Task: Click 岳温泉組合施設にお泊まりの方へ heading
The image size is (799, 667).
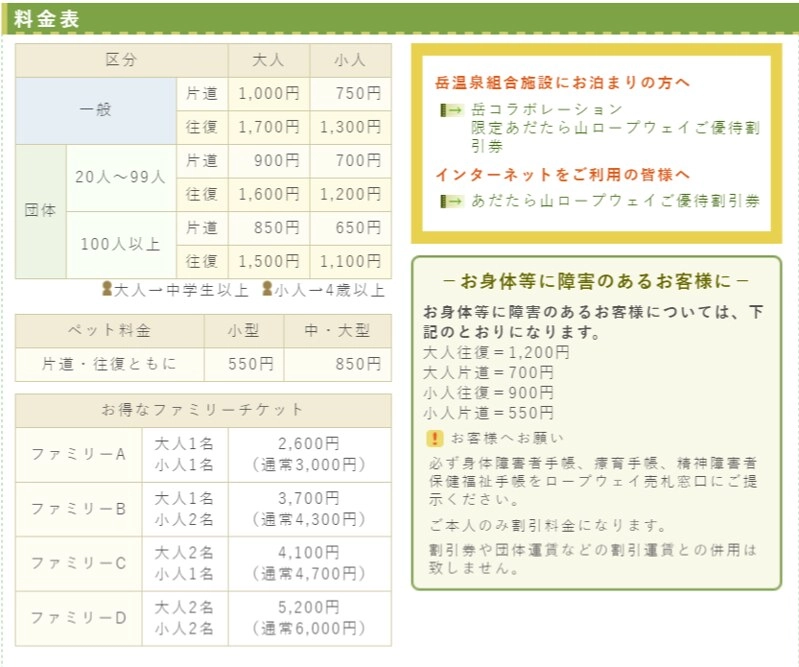Action: pos(562,83)
